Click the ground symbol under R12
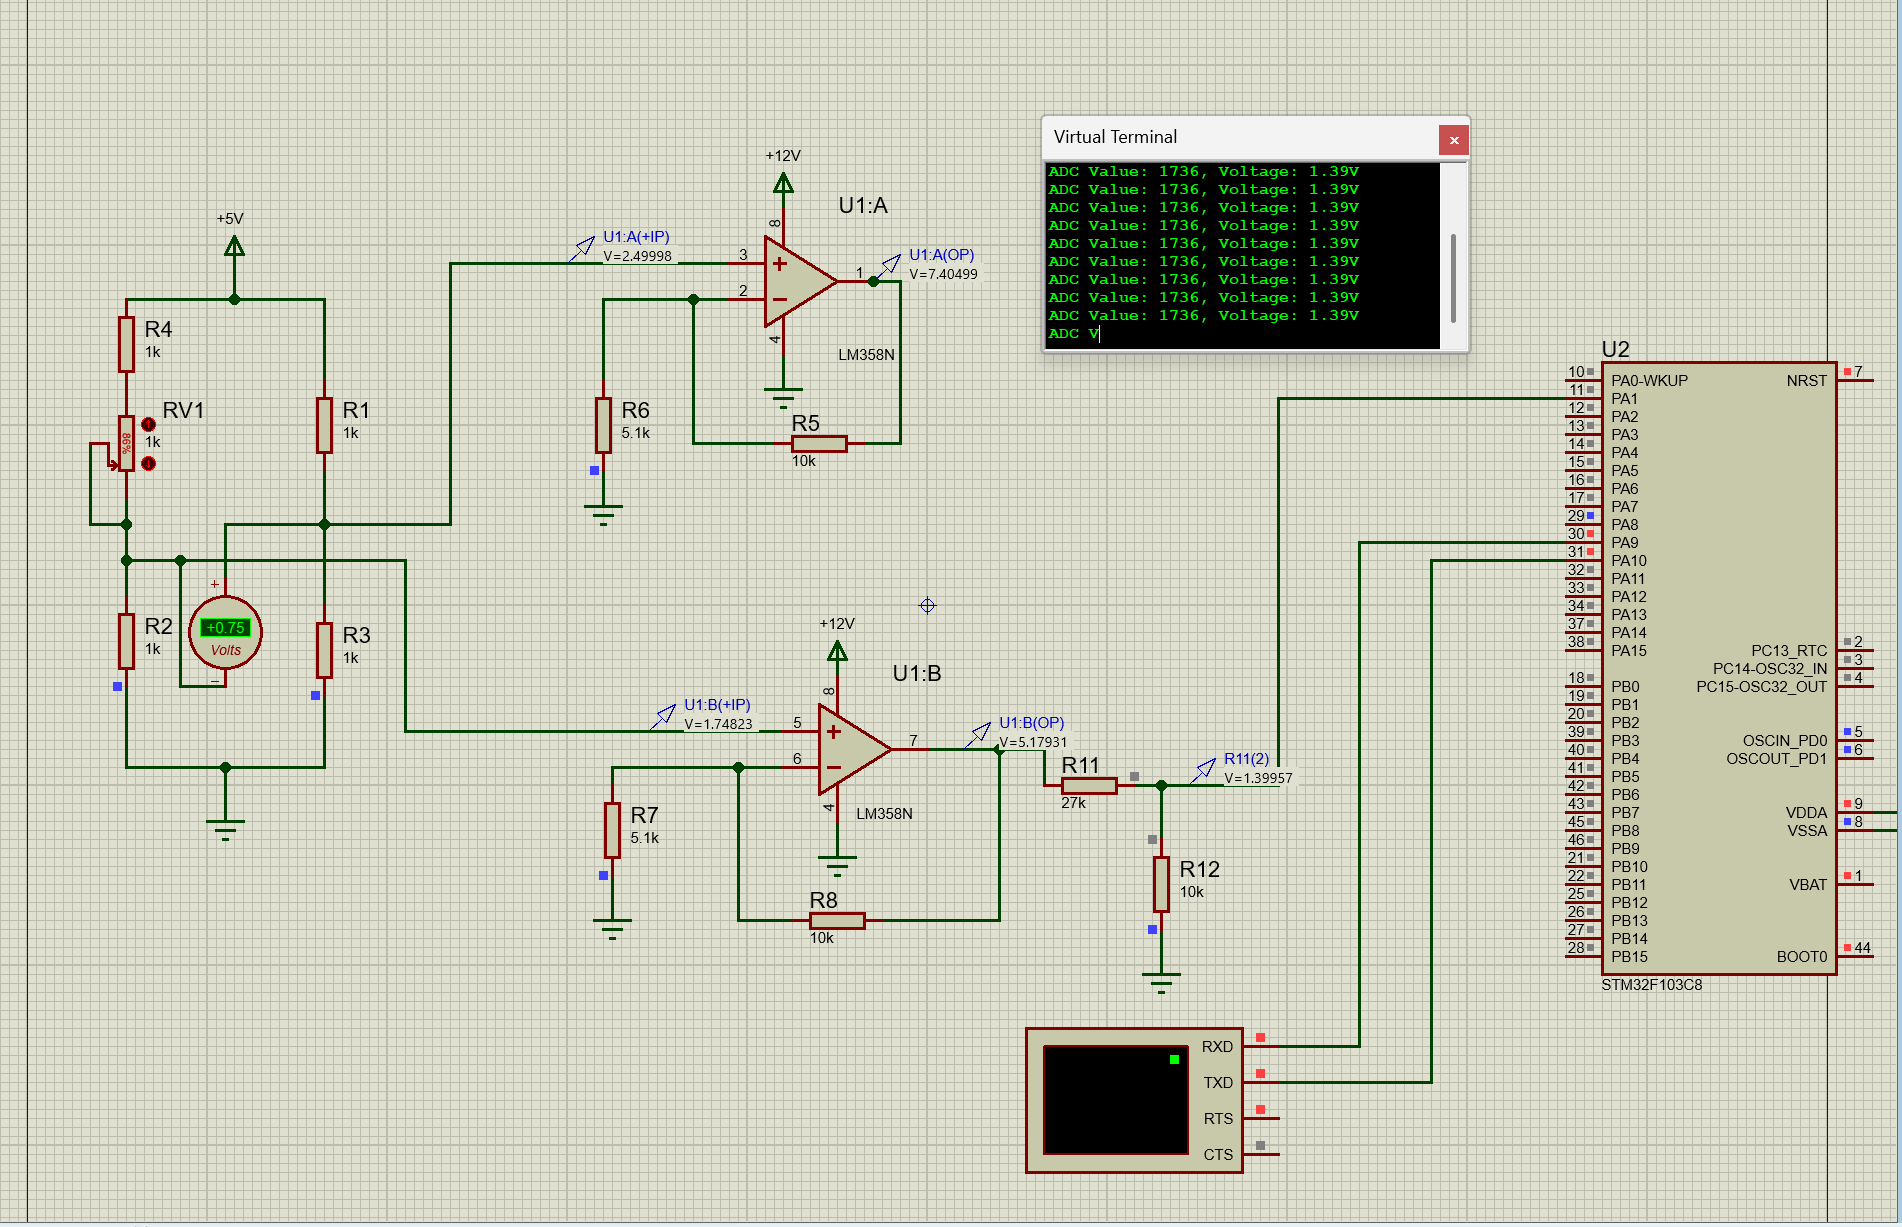Viewport: 1902px width, 1227px height. [1161, 982]
